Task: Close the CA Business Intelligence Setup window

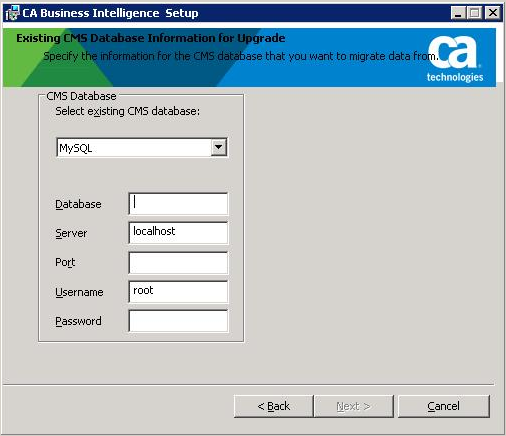Action: tap(493, 13)
